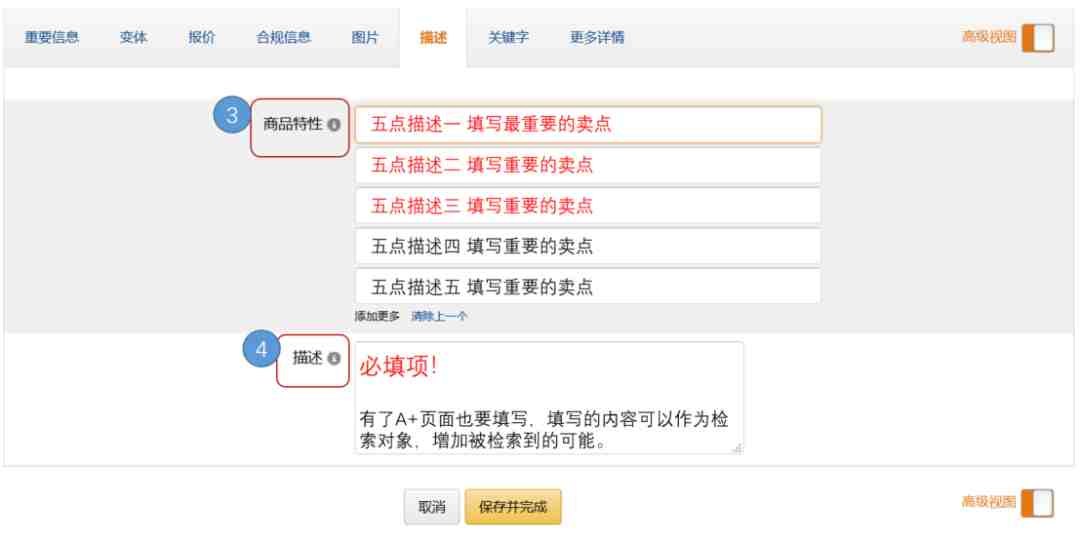The image size is (1080, 540).
Task: Switch to the 变体 tab
Action: (x=134, y=39)
